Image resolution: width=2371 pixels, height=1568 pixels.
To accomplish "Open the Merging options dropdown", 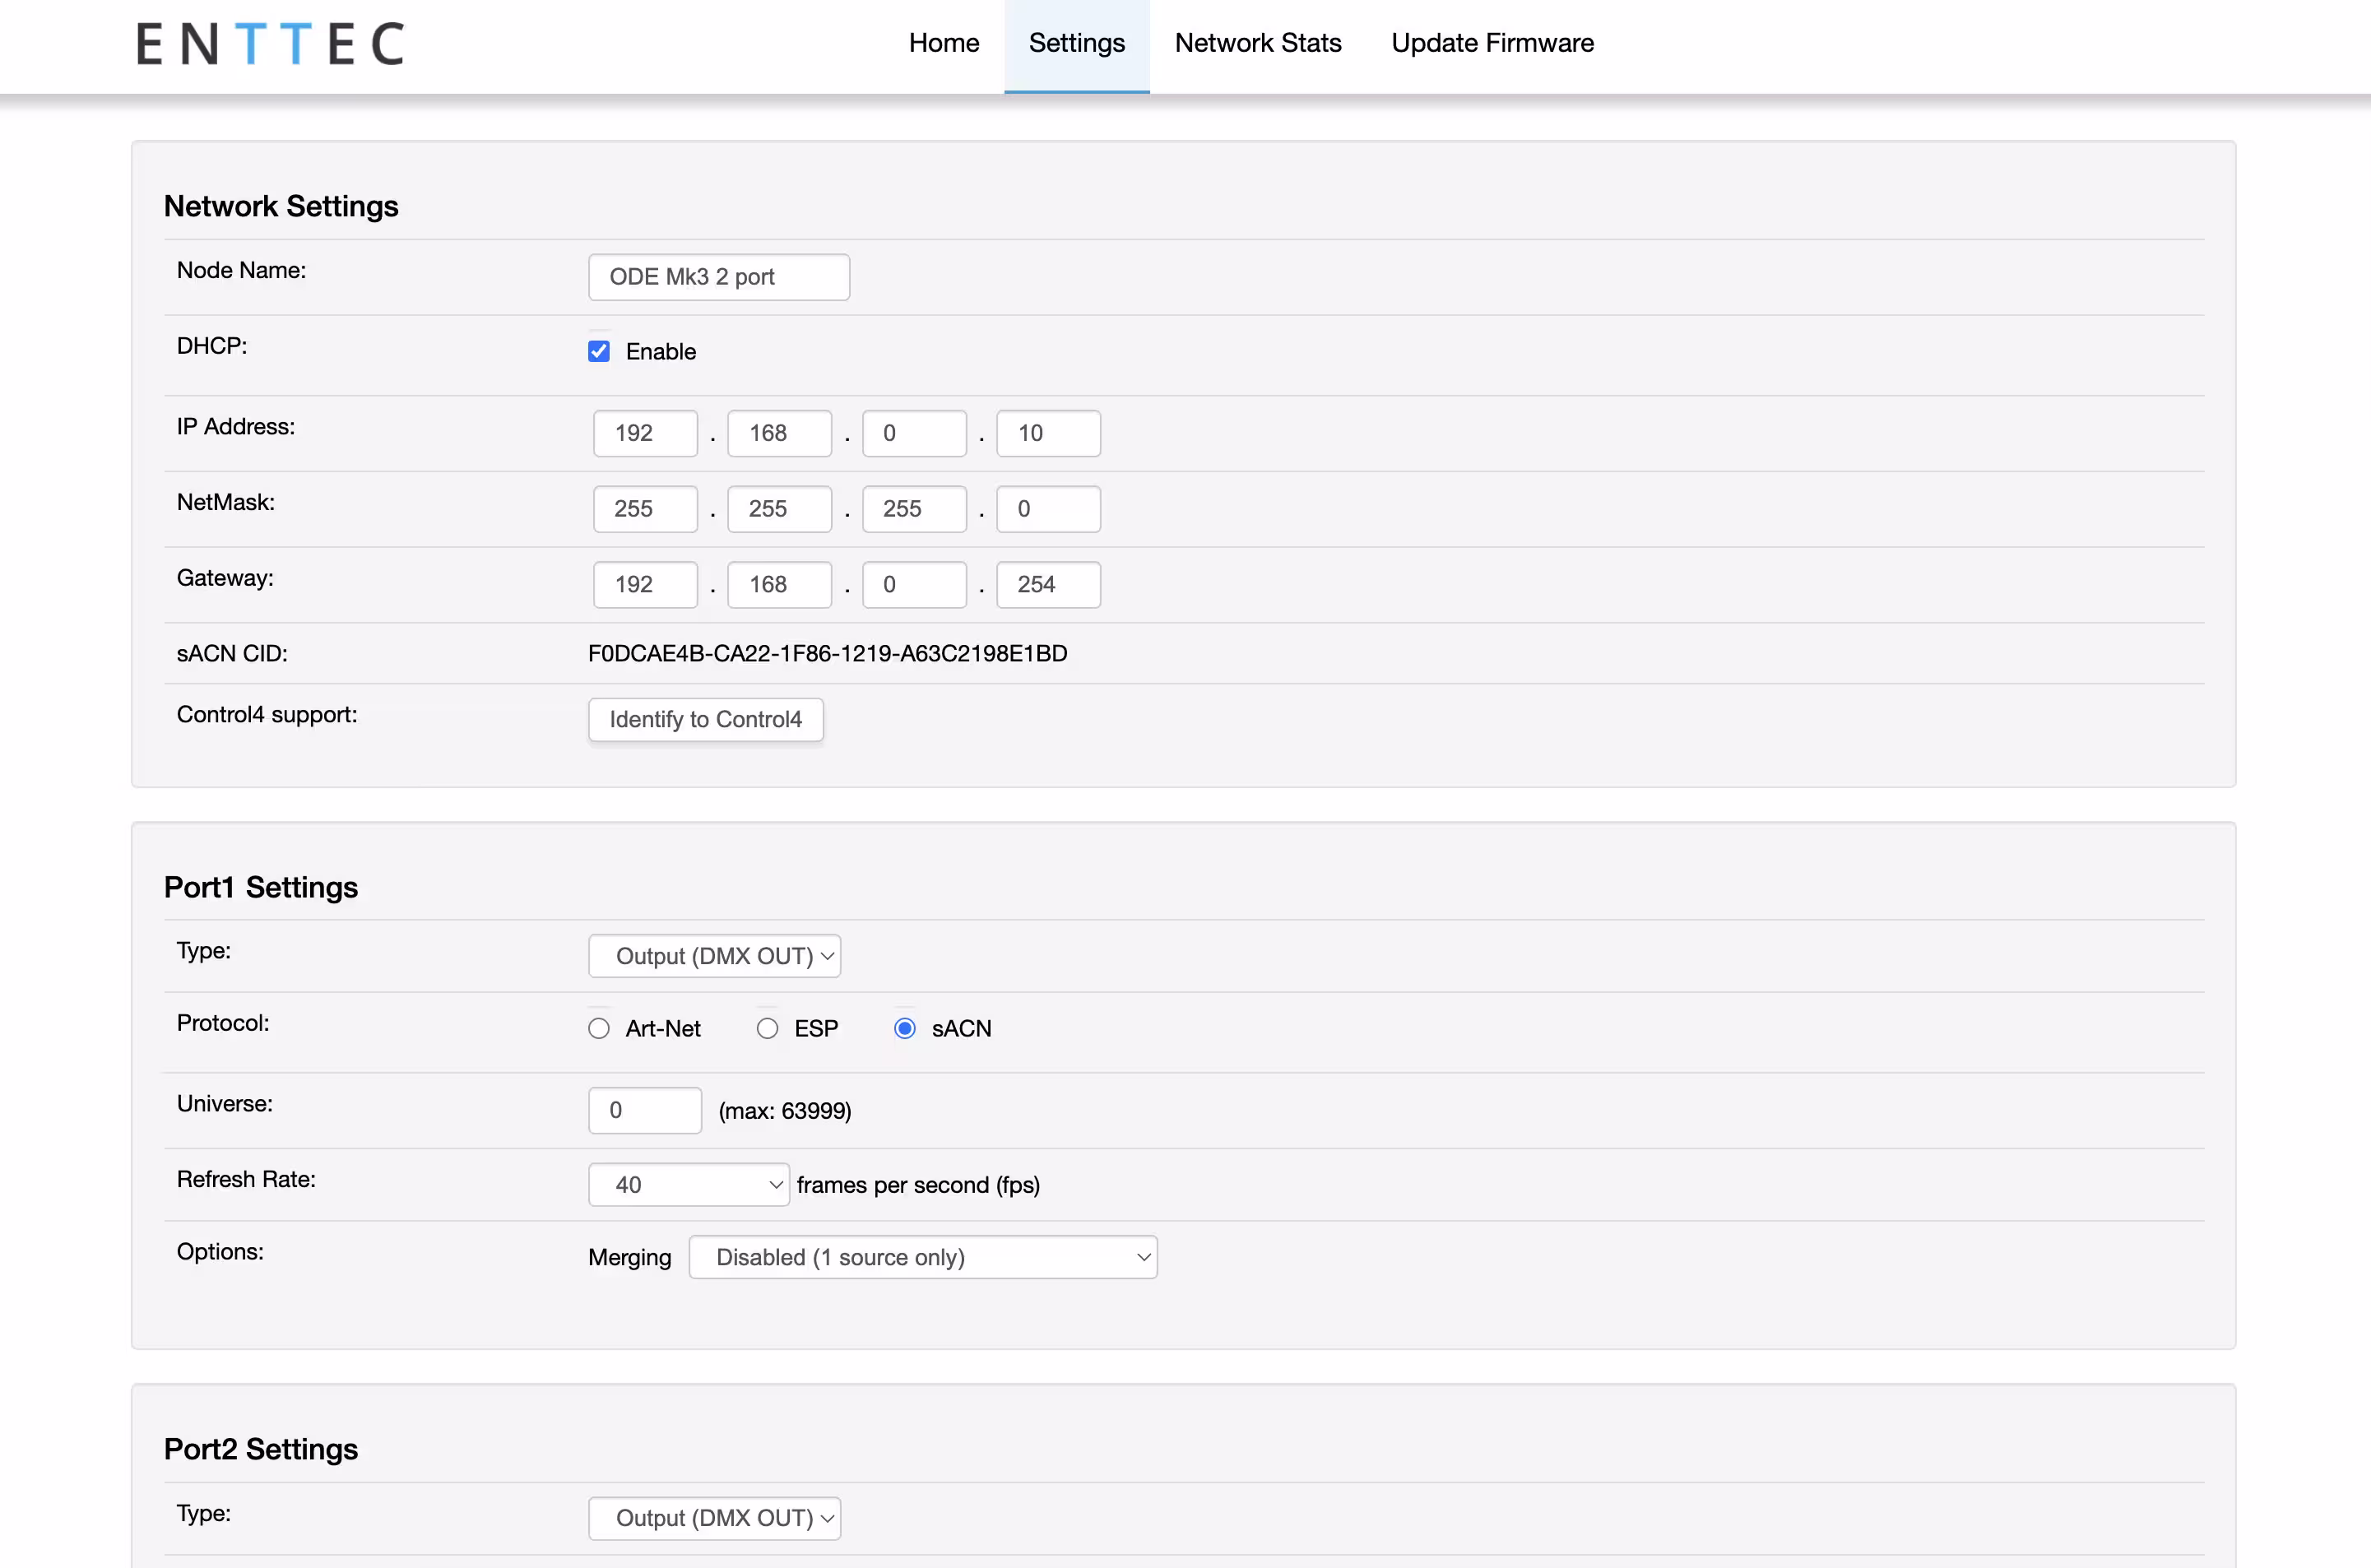I will point(922,1257).
